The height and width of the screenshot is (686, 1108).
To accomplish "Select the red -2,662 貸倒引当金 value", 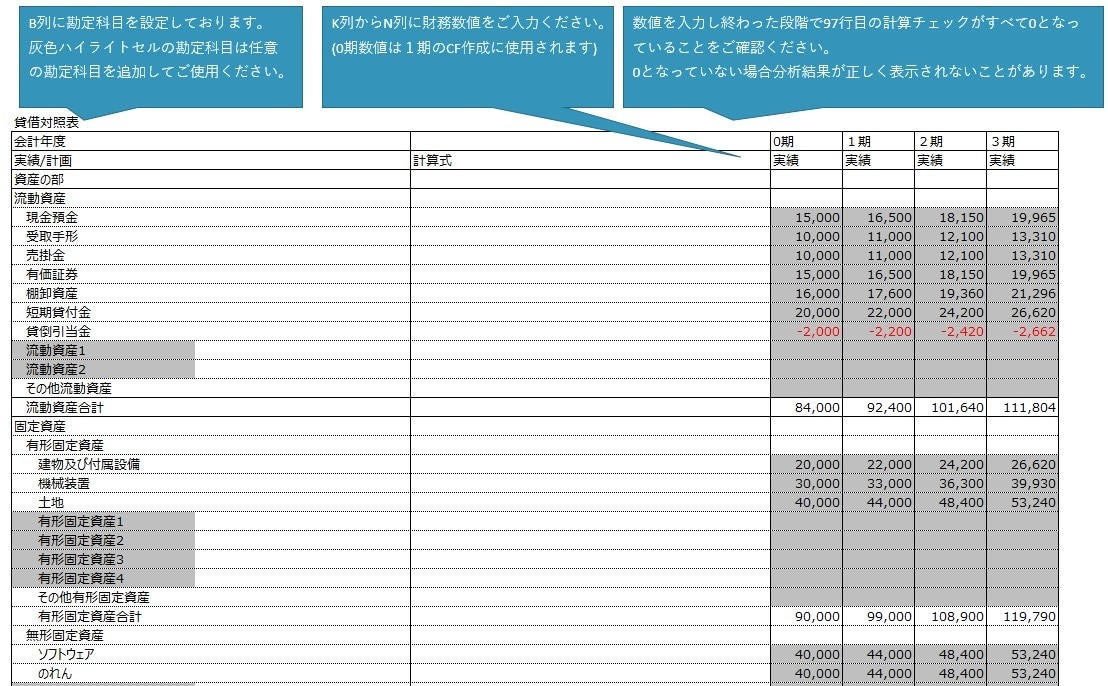I will pos(1022,332).
